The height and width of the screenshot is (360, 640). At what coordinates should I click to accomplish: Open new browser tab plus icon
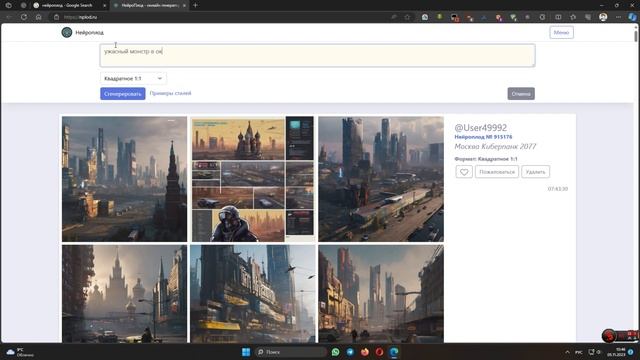click(196, 5)
